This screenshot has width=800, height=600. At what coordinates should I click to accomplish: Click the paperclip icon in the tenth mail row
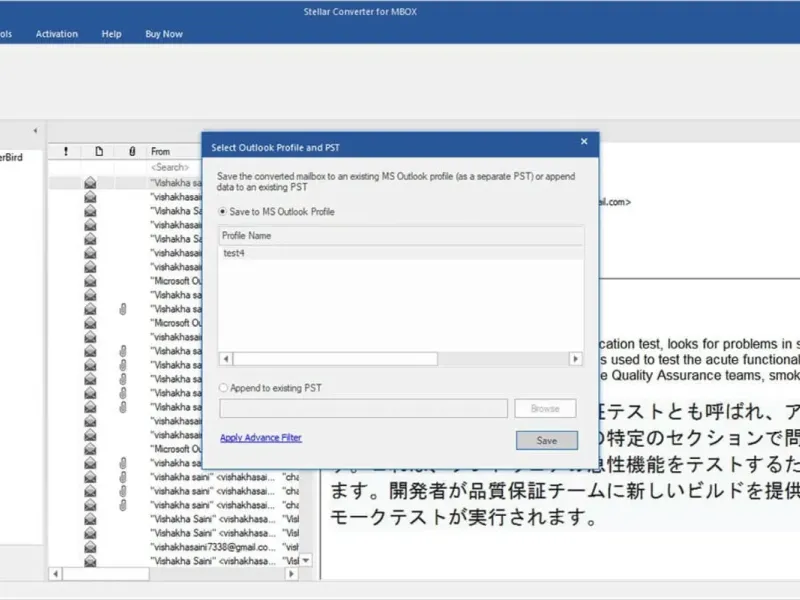(x=123, y=309)
